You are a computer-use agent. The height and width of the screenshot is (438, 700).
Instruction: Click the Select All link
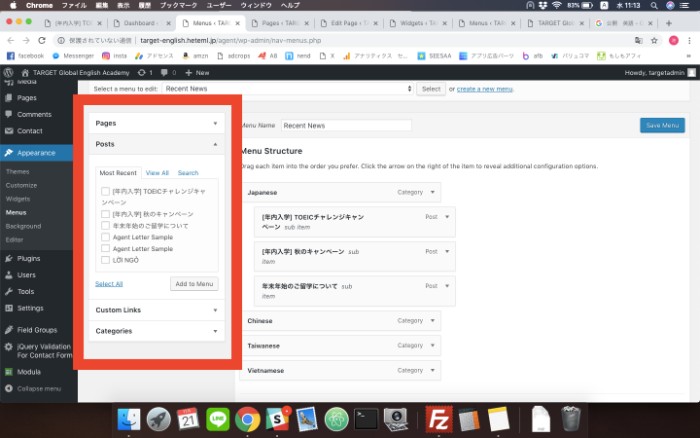pos(109,284)
